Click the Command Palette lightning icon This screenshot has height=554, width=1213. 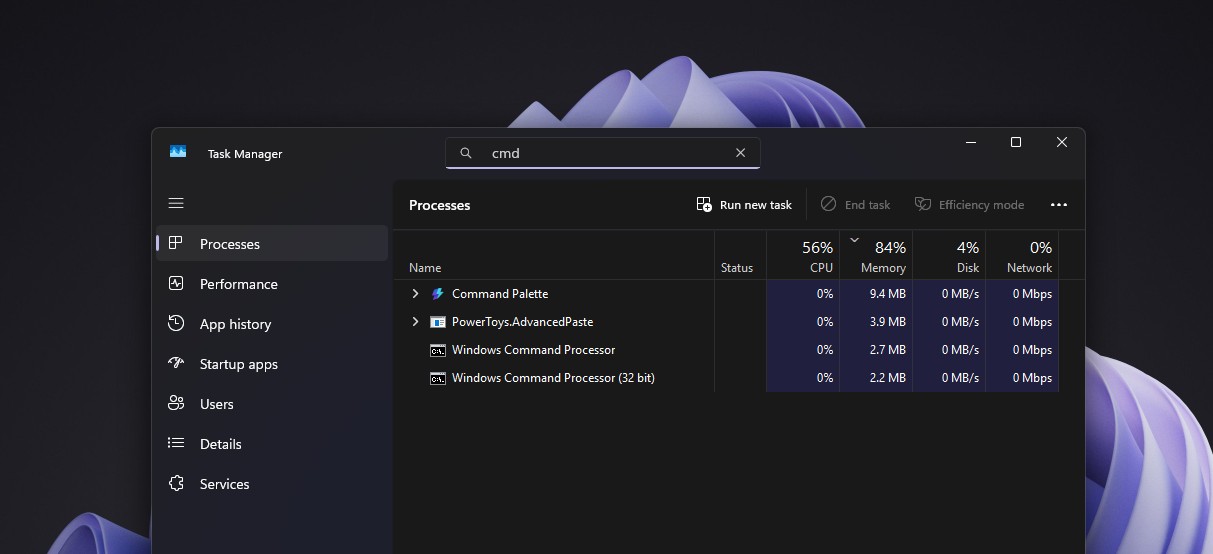437,294
